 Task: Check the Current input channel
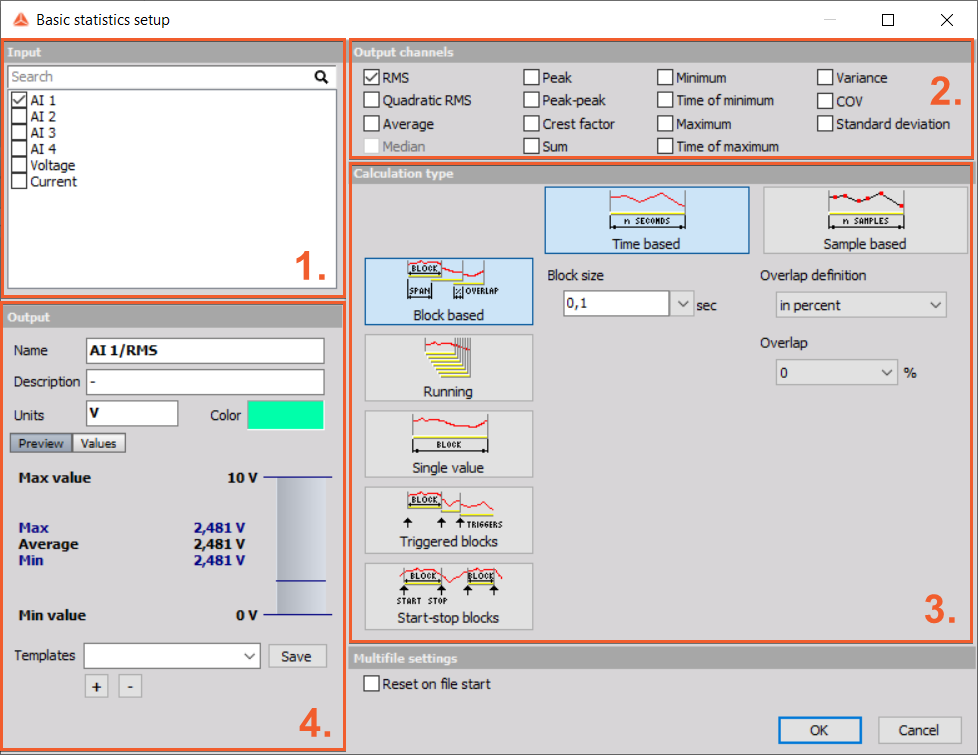(19, 181)
